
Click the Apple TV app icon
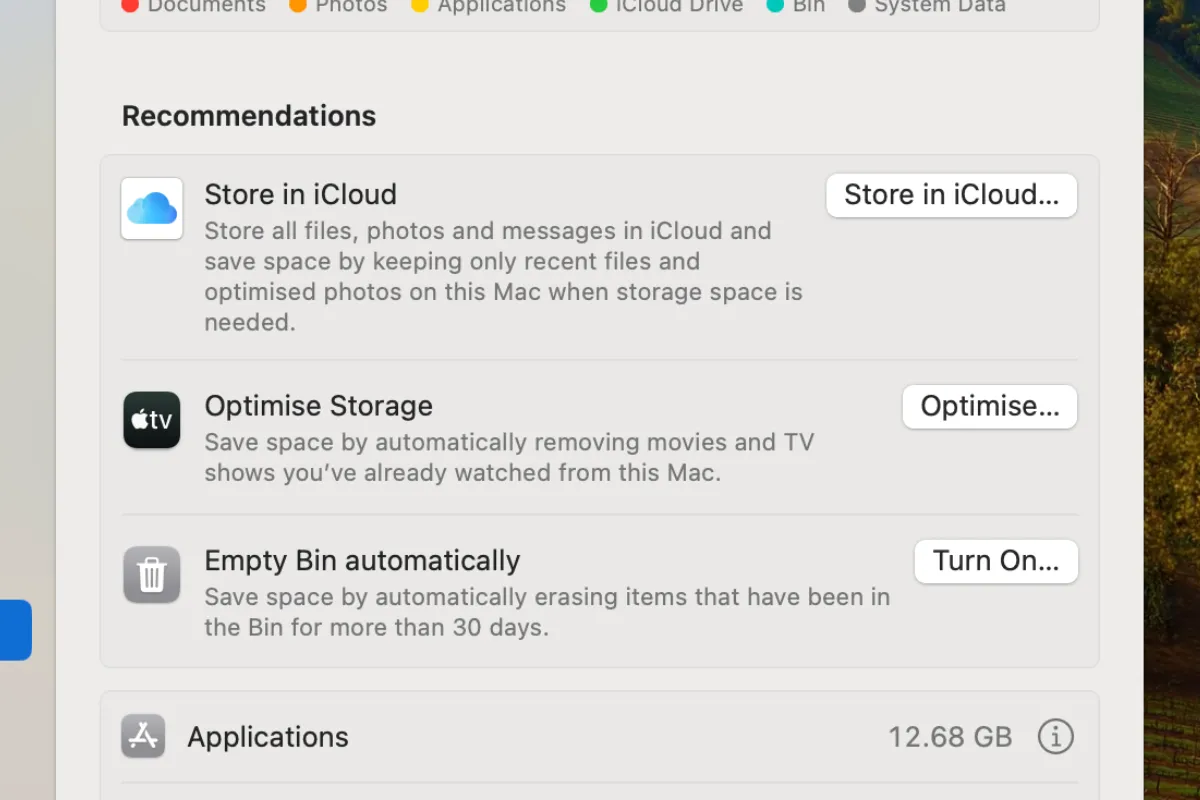(152, 420)
